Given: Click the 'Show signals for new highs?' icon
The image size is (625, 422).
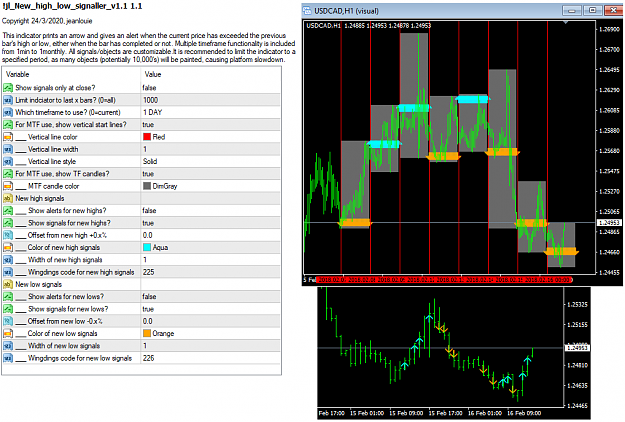Looking at the screenshot, I should pos(8,223).
